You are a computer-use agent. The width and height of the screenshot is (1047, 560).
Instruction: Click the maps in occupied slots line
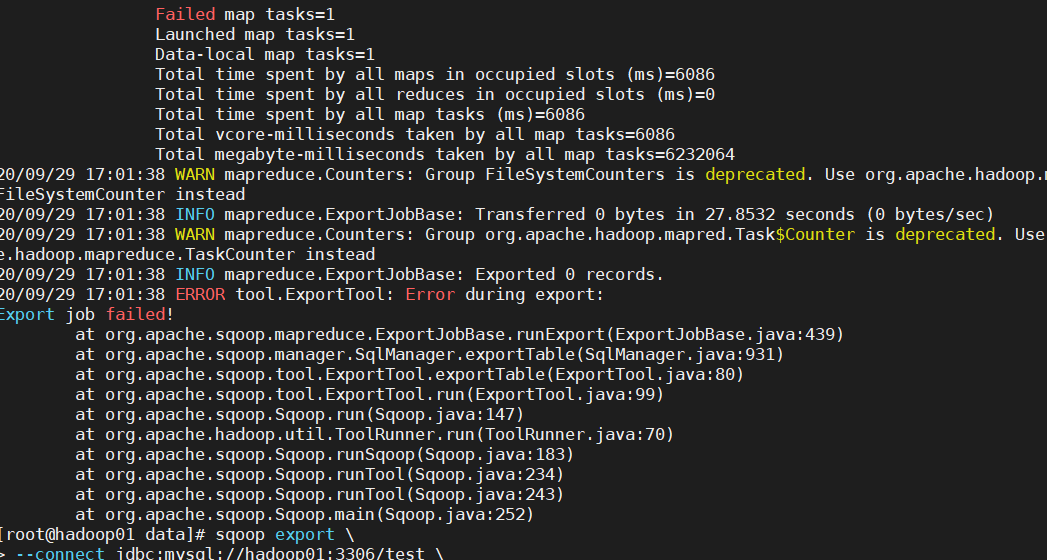tap(435, 74)
